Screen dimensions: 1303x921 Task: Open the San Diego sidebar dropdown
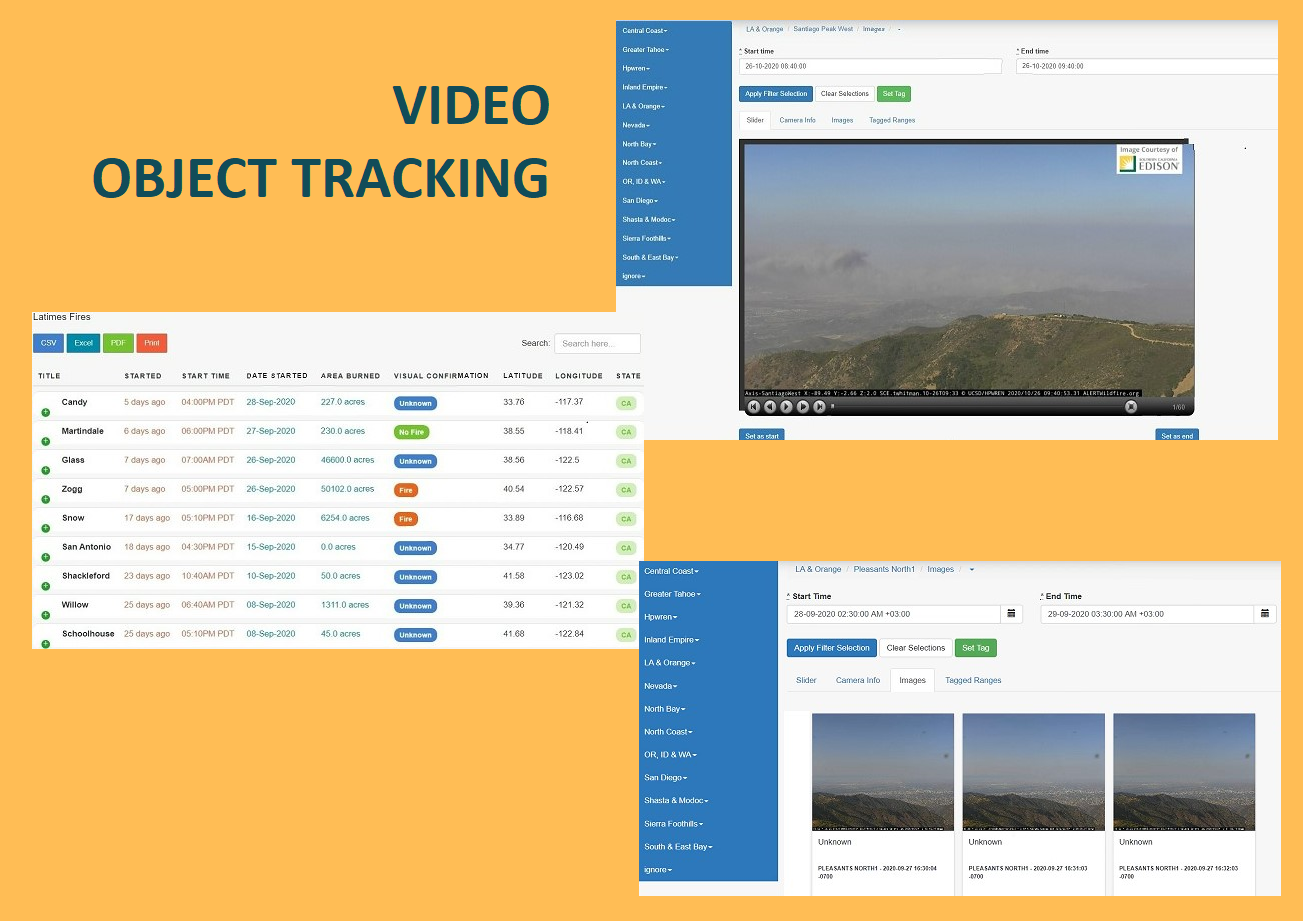(639, 200)
